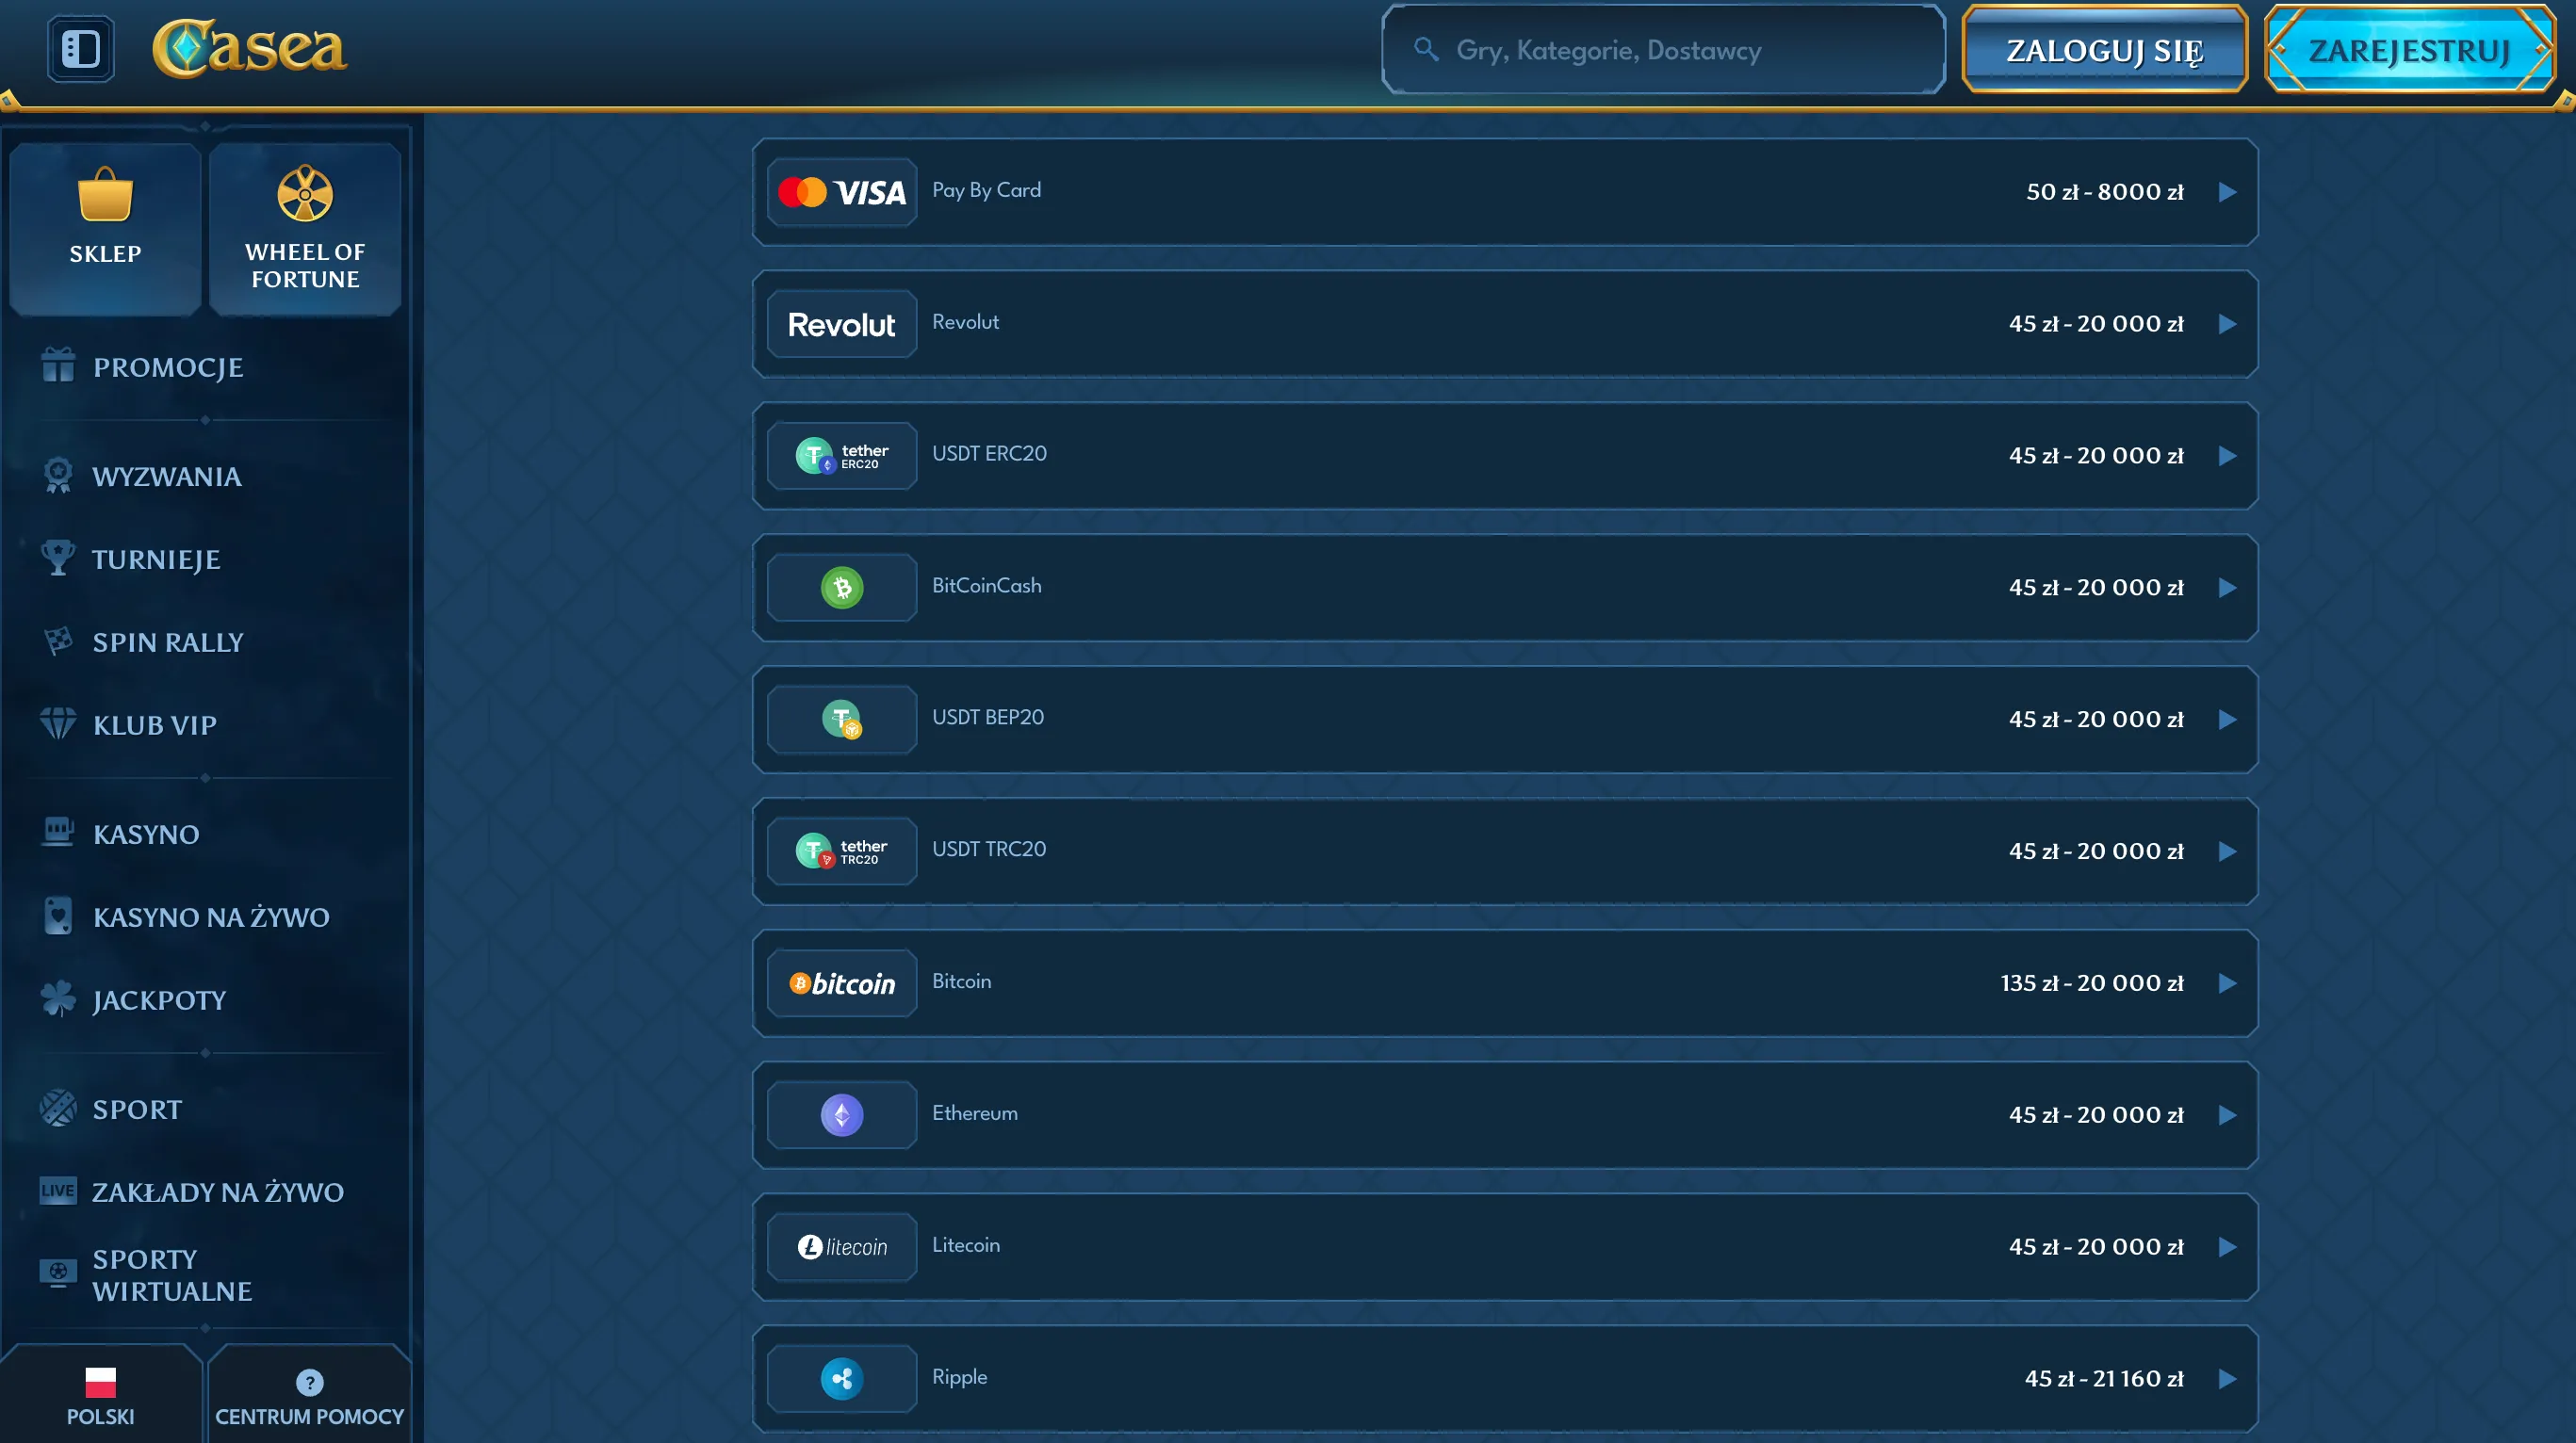Open Jackpoty from the sidebar
Viewport: 2576px width, 1443px height.
(159, 1000)
